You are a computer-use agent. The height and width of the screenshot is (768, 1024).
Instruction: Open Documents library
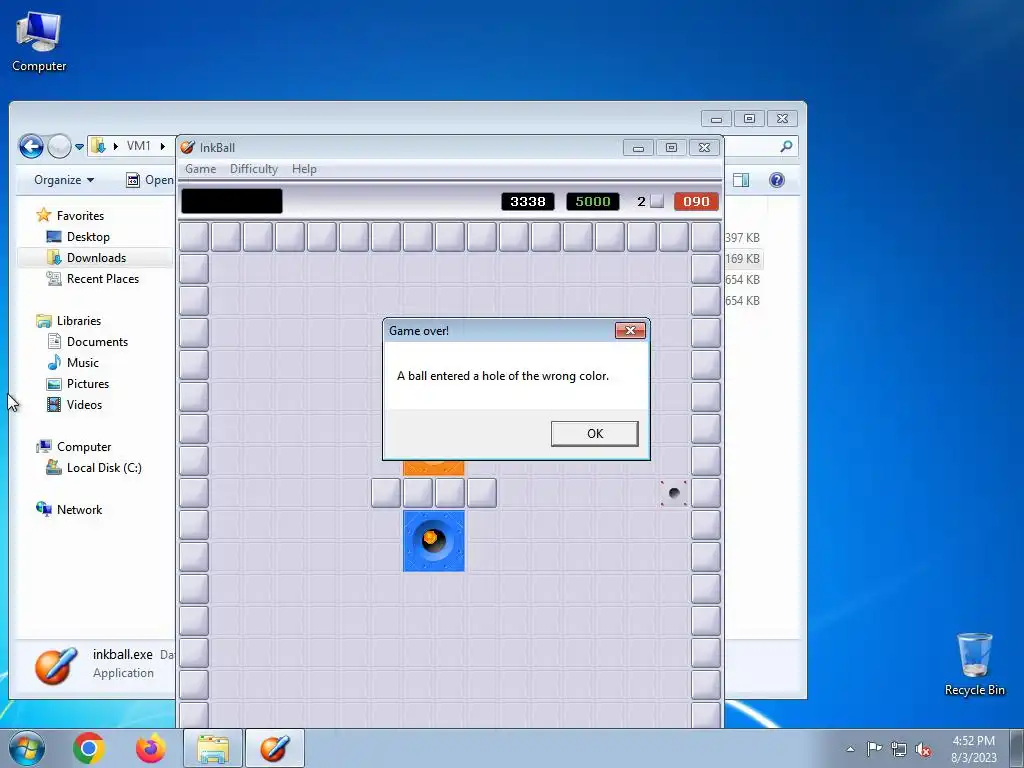[97, 342]
